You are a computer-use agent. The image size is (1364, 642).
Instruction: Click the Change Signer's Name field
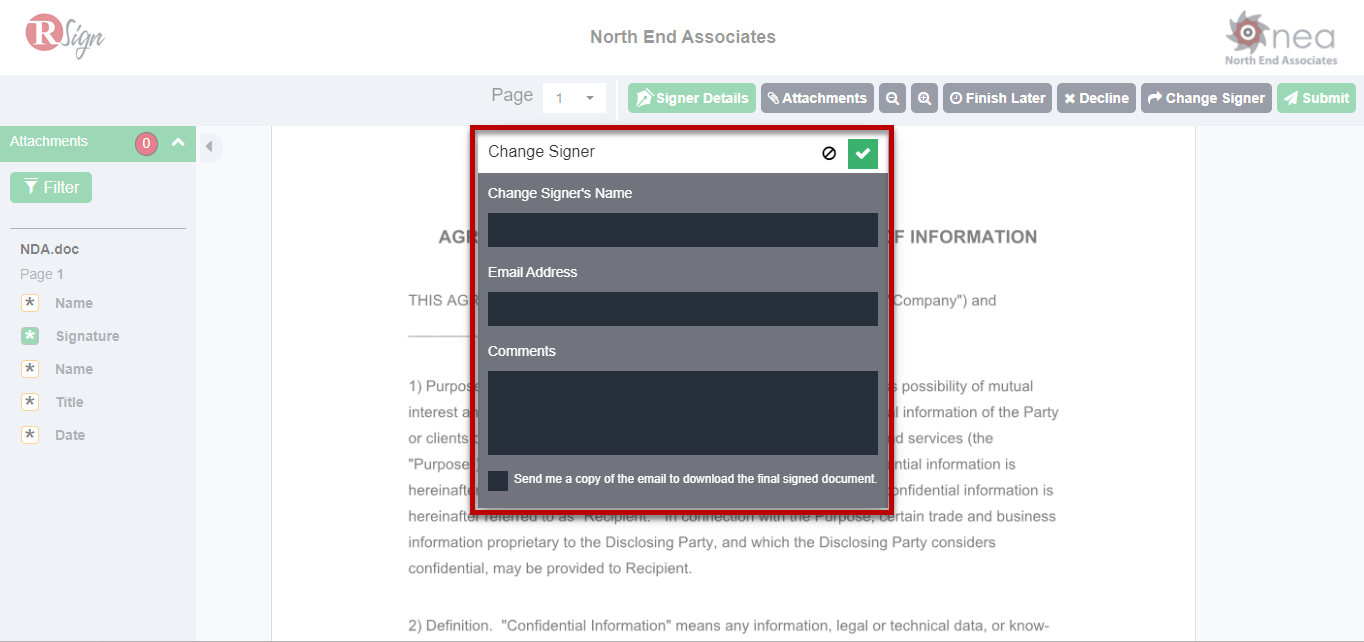click(x=682, y=230)
